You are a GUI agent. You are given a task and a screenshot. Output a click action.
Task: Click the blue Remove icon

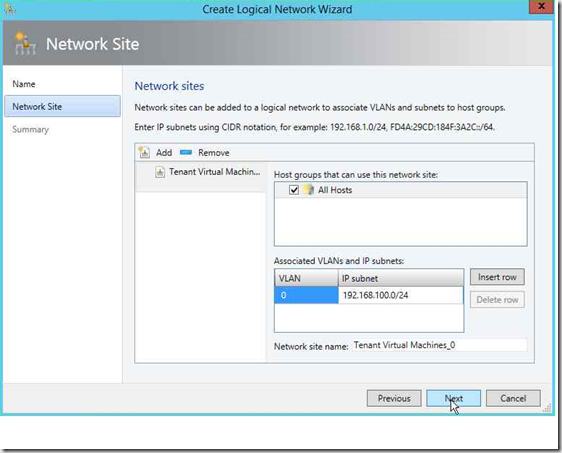coord(186,152)
